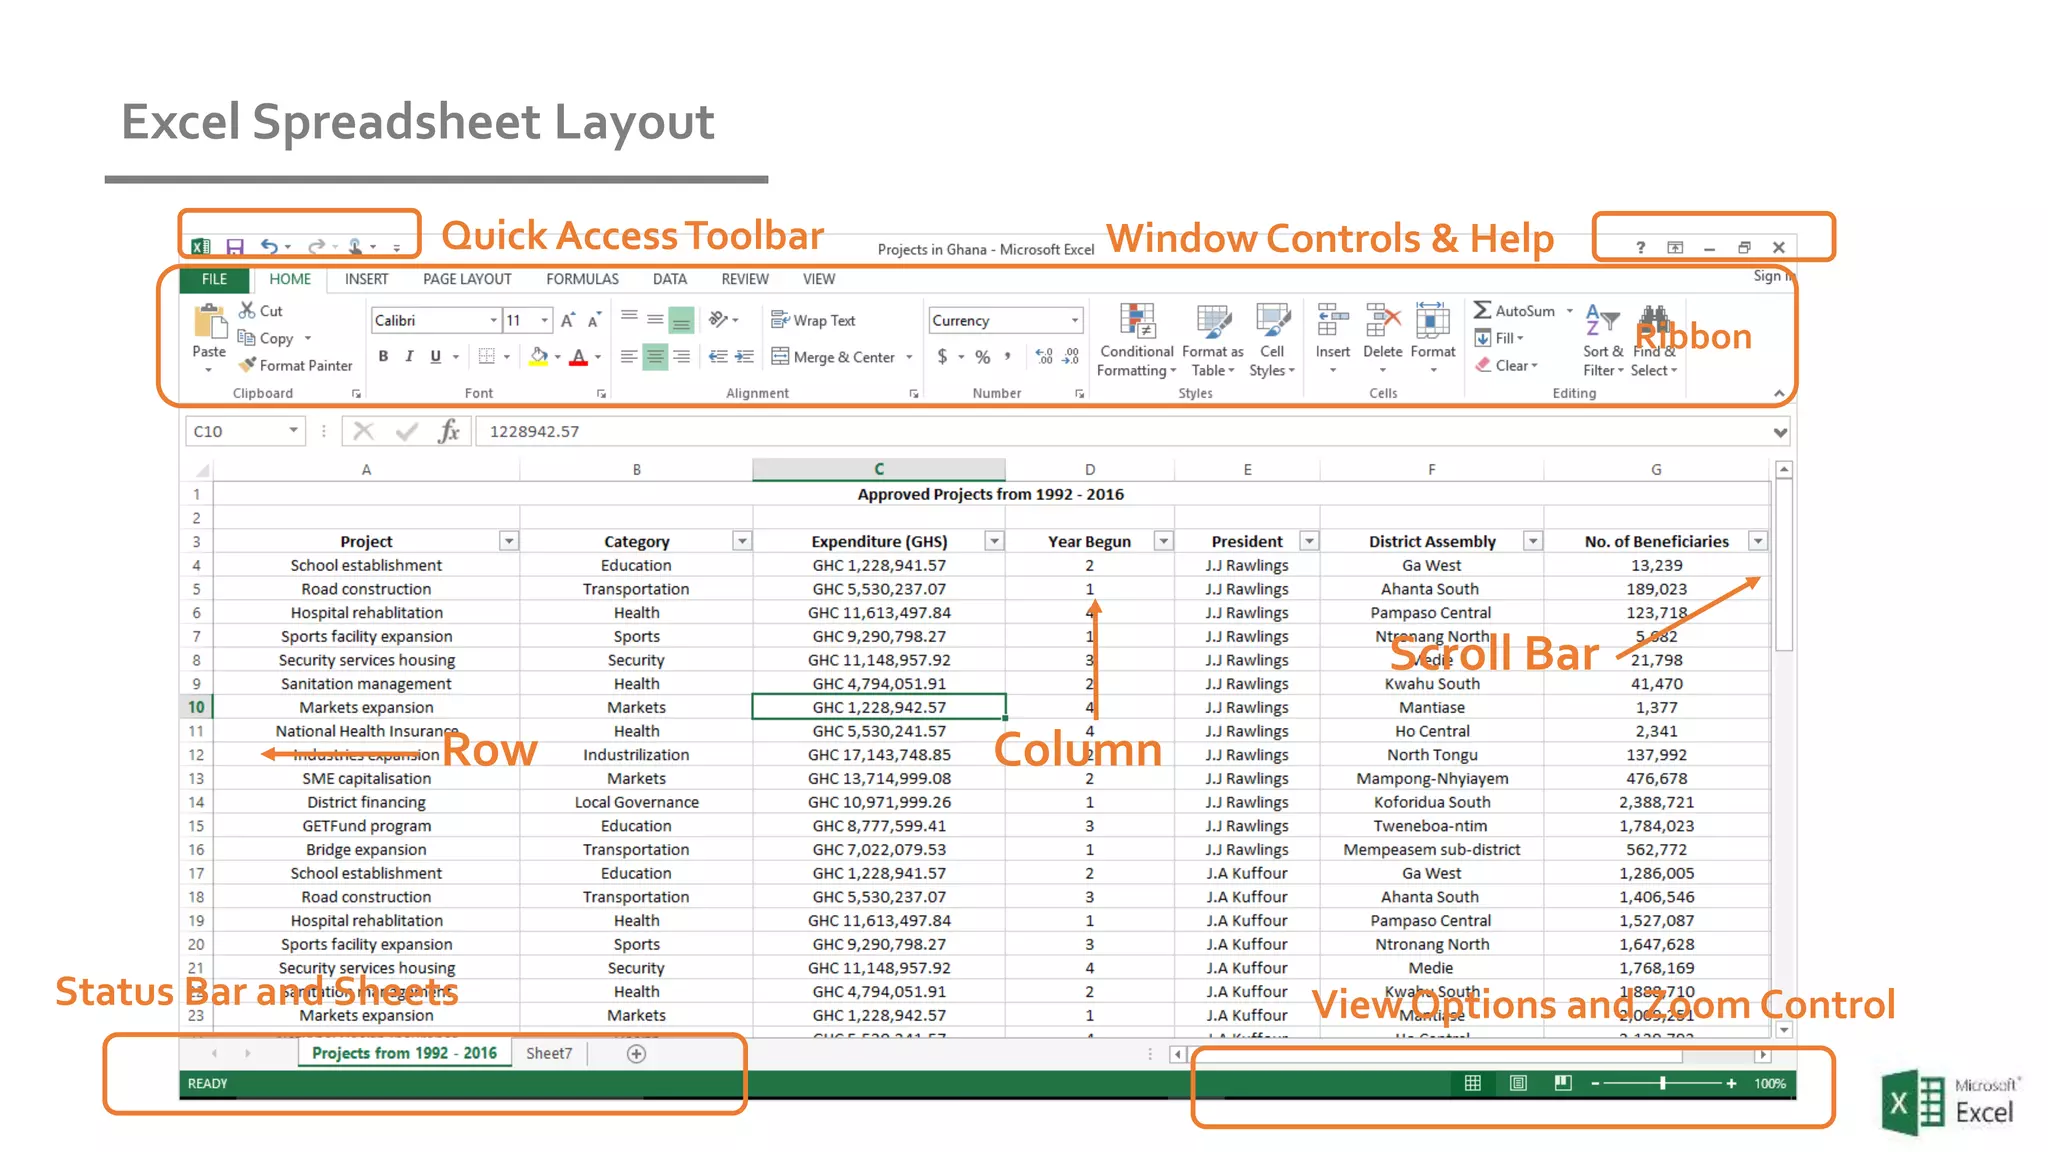Open the Currency number format dropdown
Image resolution: width=2048 pixels, height=1152 pixels.
pyautogui.click(x=1075, y=320)
